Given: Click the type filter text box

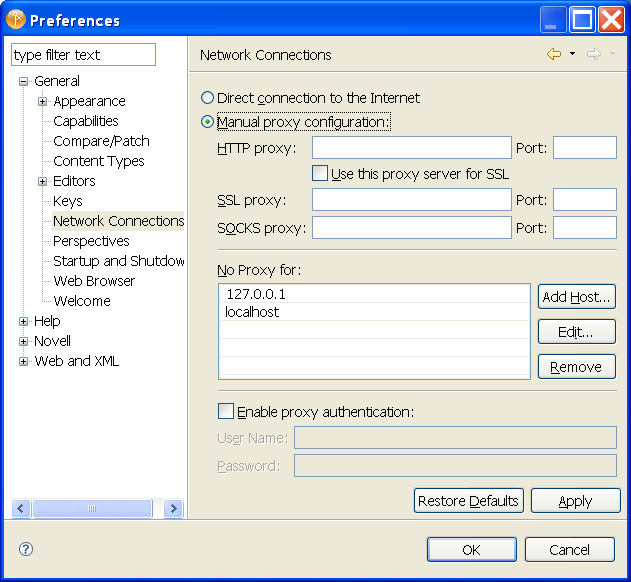Looking at the screenshot, I should 84,55.
